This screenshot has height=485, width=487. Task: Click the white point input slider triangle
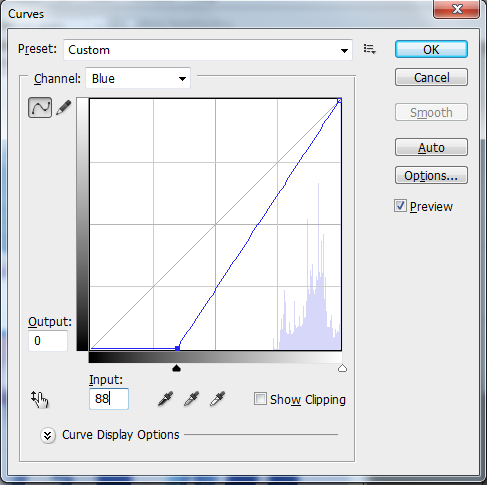click(x=342, y=368)
